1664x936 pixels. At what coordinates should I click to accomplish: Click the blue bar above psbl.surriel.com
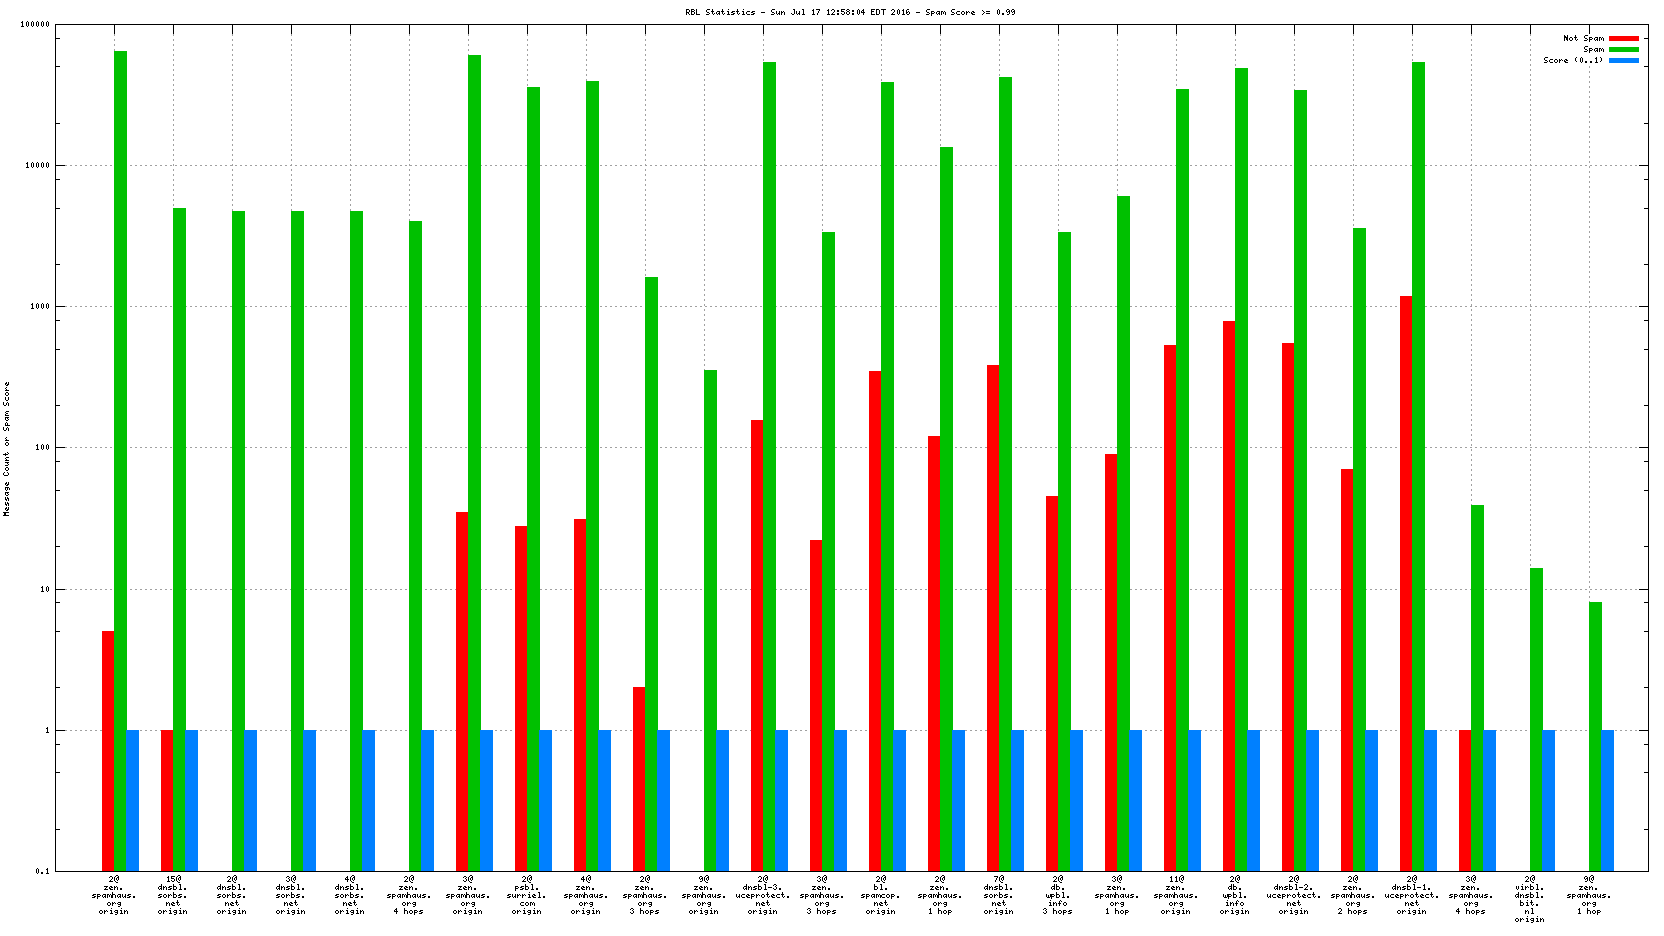(546, 800)
